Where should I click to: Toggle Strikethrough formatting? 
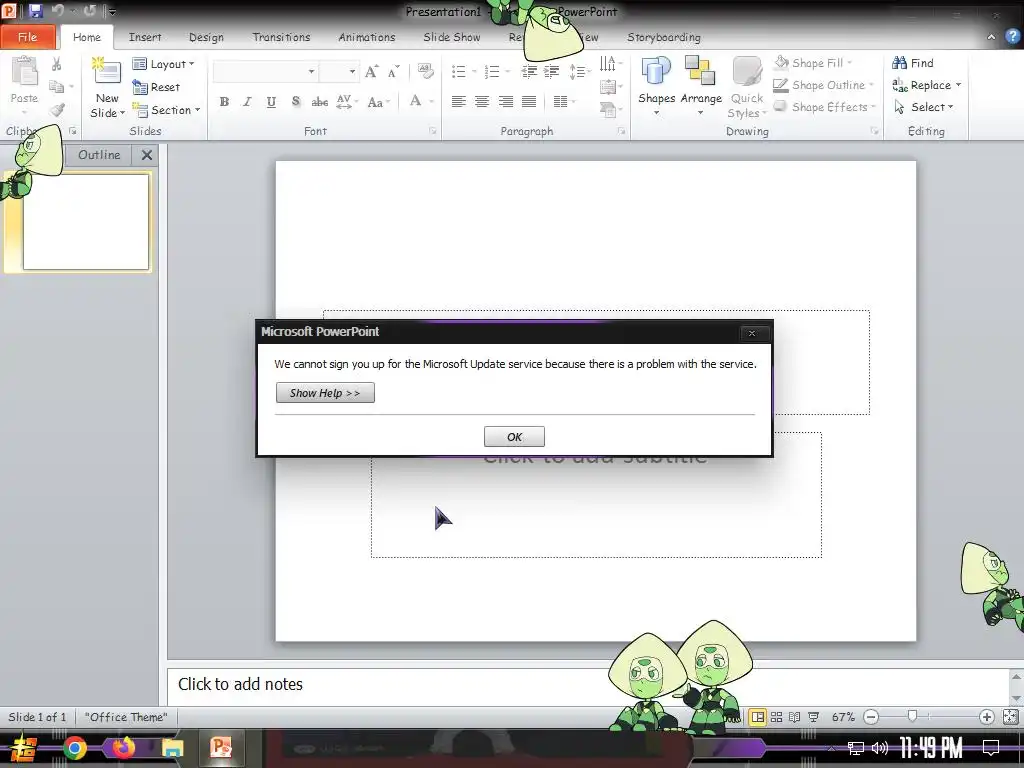pyautogui.click(x=319, y=102)
